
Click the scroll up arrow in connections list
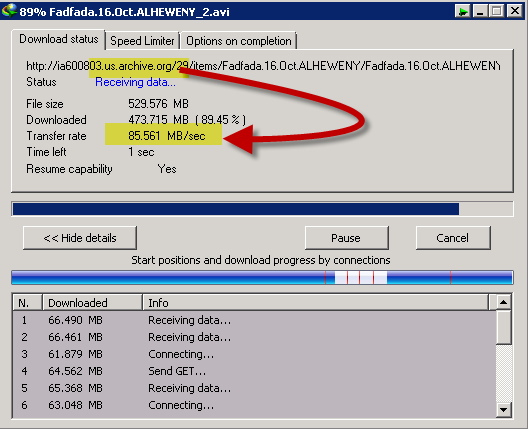(x=503, y=302)
